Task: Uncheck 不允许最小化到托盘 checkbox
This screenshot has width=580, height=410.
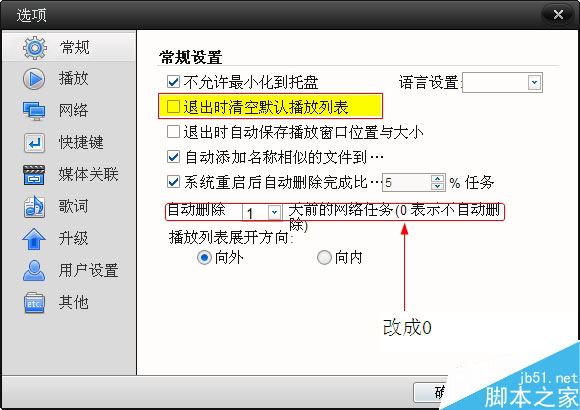Action: (173, 82)
